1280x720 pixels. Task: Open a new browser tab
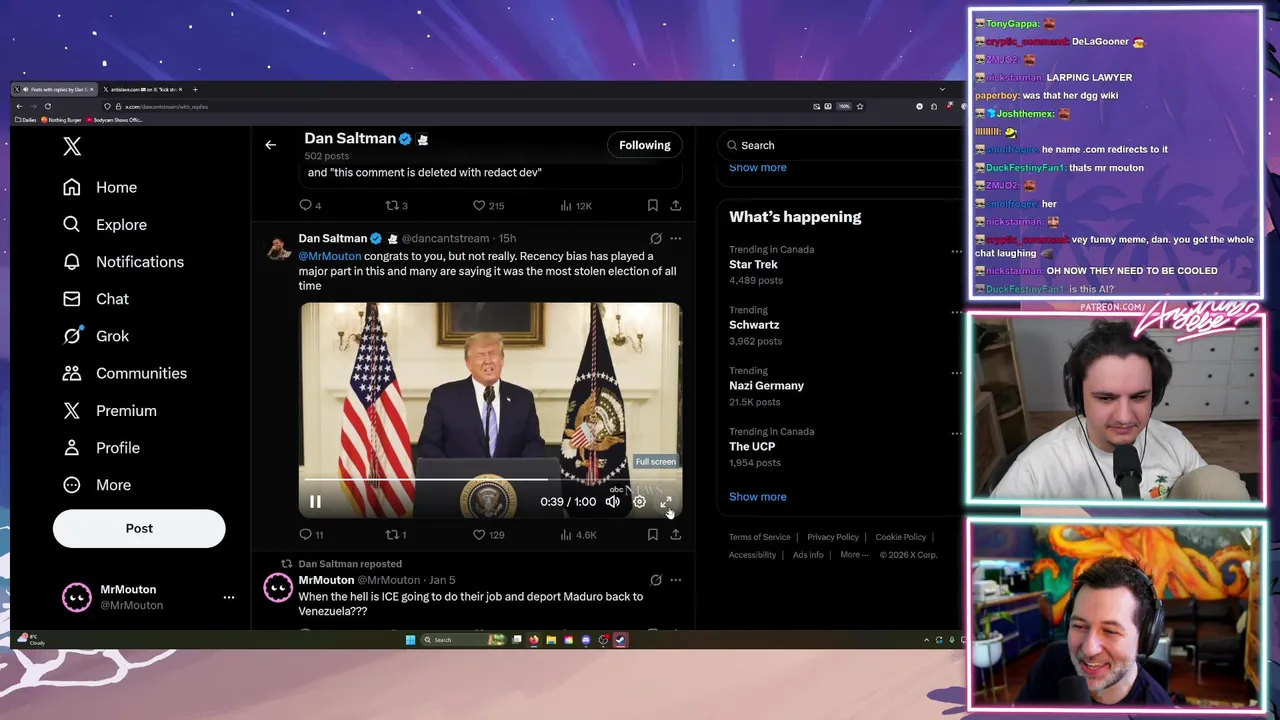point(195,90)
